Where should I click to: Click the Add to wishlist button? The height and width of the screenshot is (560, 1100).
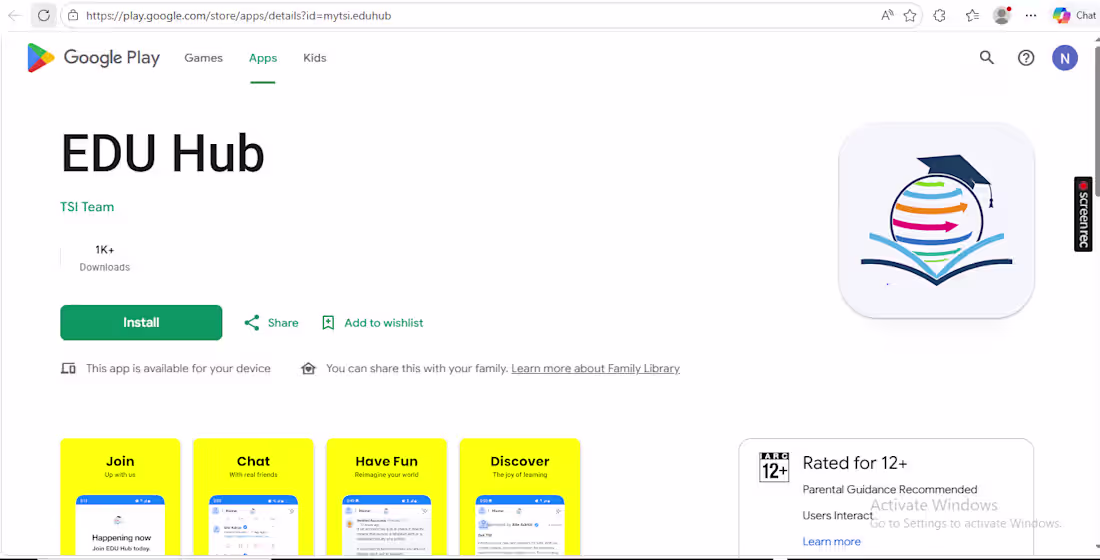click(x=373, y=323)
